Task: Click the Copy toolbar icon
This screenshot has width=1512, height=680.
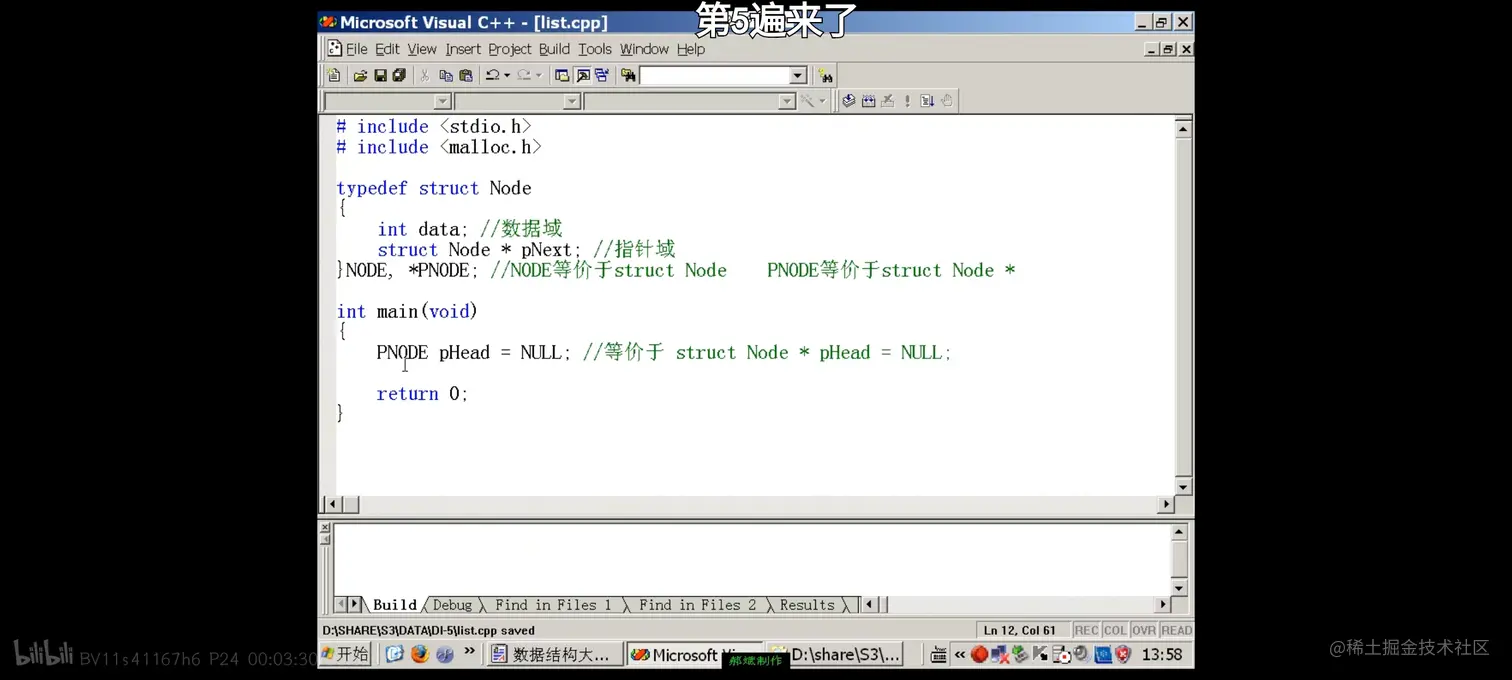Action: point(446,75)
